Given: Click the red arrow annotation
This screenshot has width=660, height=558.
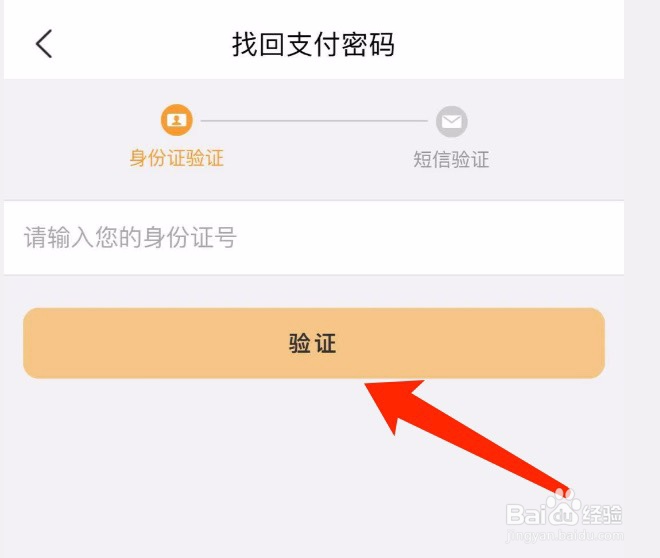Looking at the screenshot, I should 465,435.
